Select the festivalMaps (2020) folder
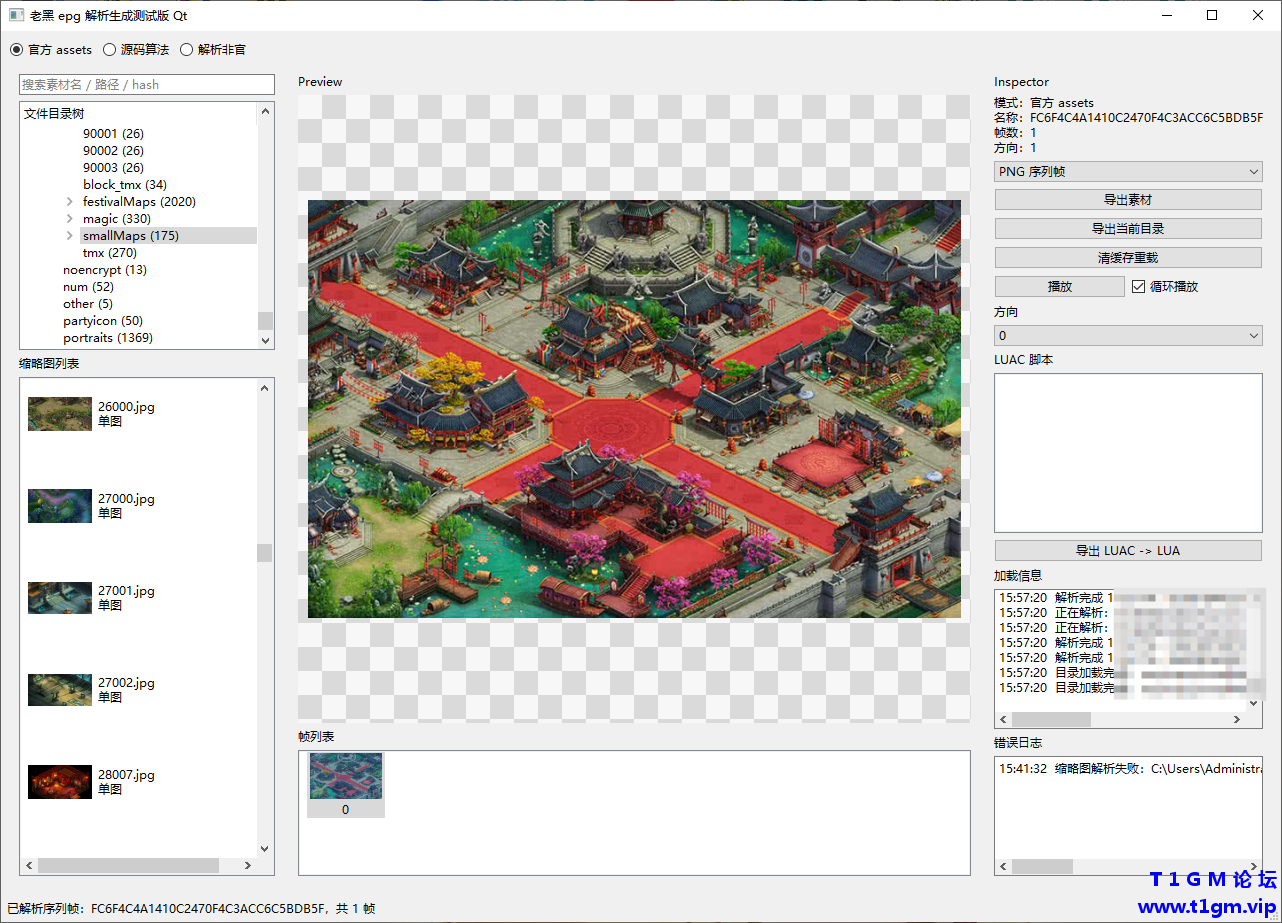 pos(139,202)
